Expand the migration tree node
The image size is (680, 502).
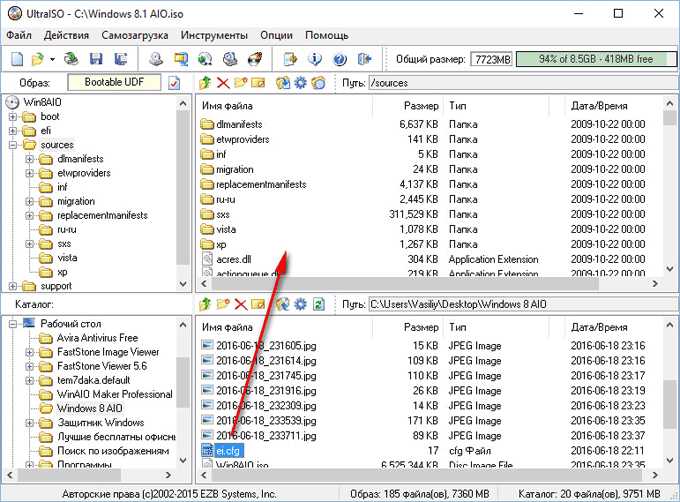click(29, 202)
